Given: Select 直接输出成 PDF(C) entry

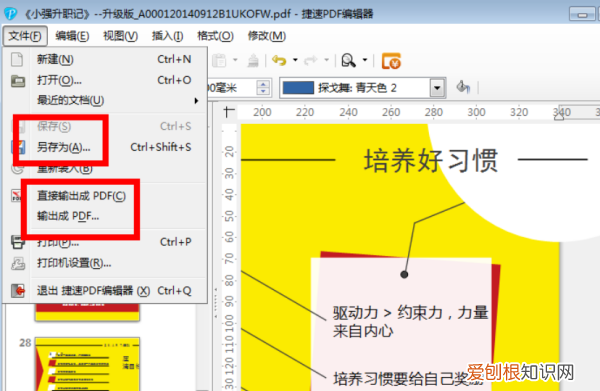Looking at the screenshot, I should pyautogui.click(x=105, y=196).
